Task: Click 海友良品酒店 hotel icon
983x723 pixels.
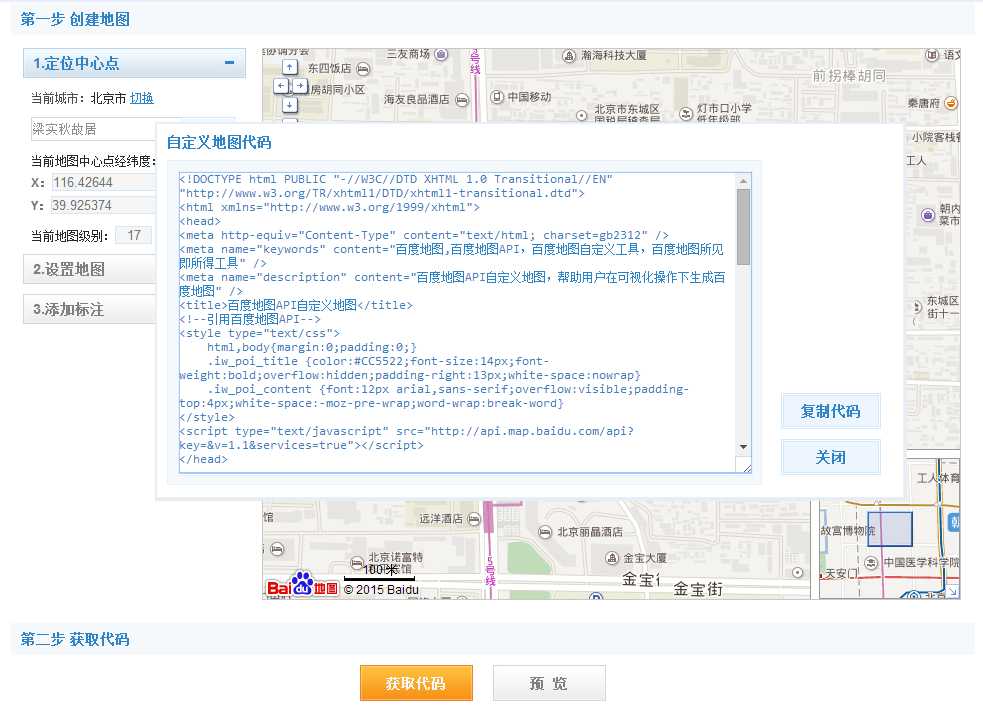Action: click(462, 100)
